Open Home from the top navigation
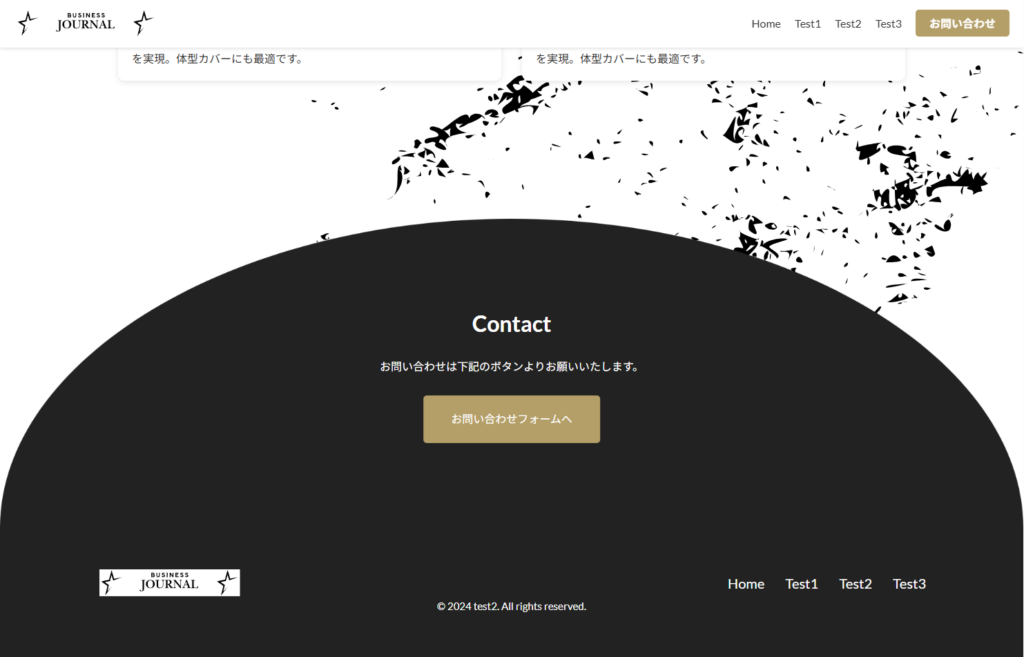This screenshot has height=657, width=1024. click(x=766, y=24)
